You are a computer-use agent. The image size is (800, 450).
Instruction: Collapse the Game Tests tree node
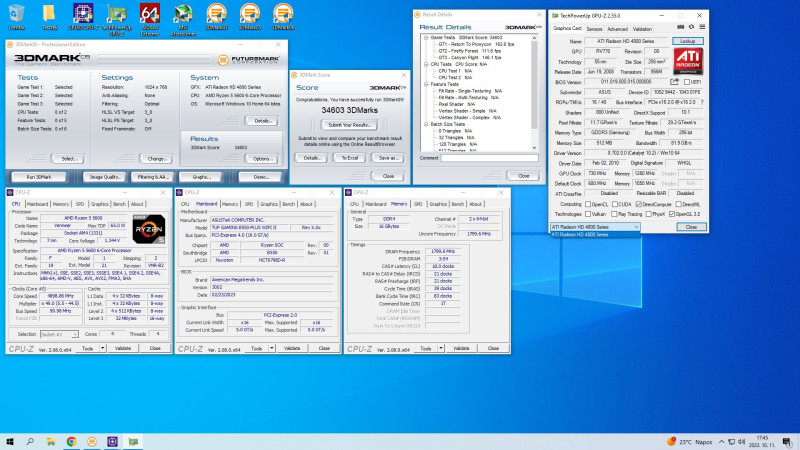coord(426,38)
